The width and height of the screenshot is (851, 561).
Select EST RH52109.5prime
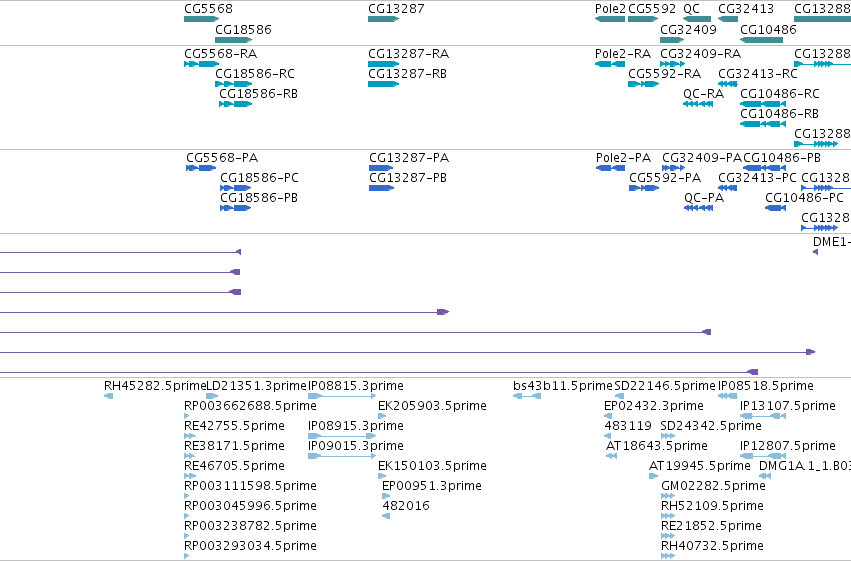click(668, 517)
